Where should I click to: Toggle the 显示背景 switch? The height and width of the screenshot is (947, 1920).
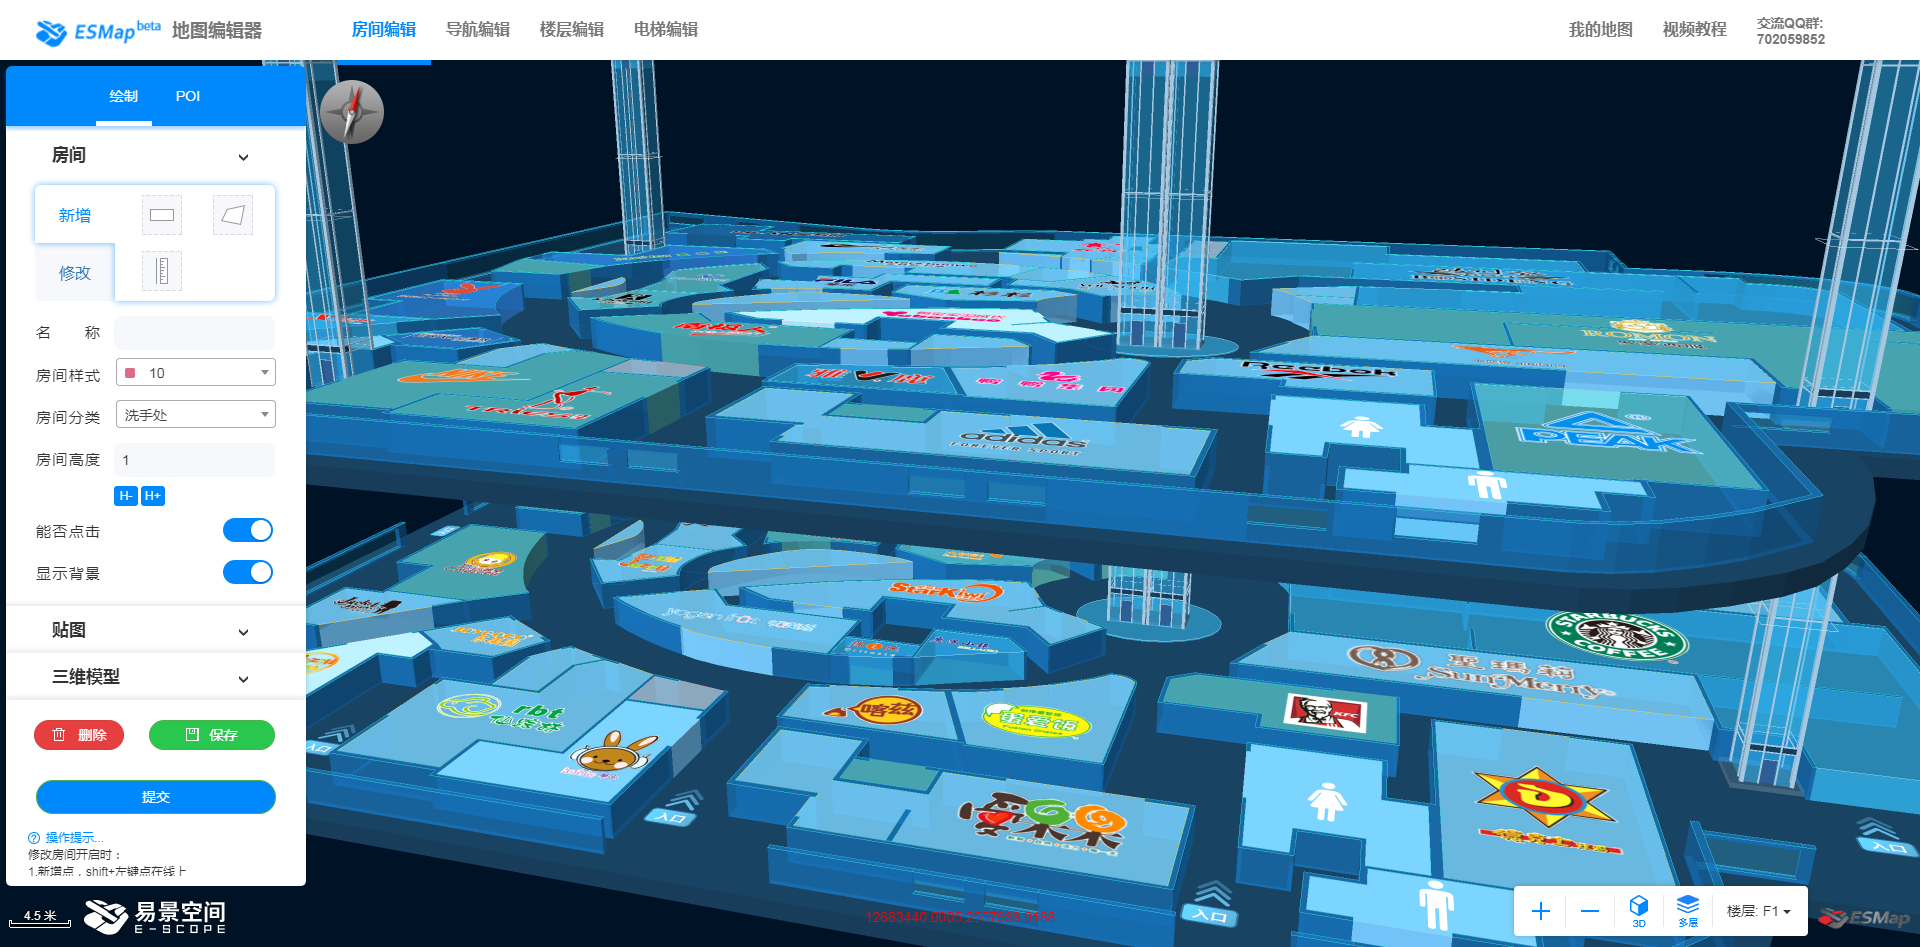(x=248, y=572)
